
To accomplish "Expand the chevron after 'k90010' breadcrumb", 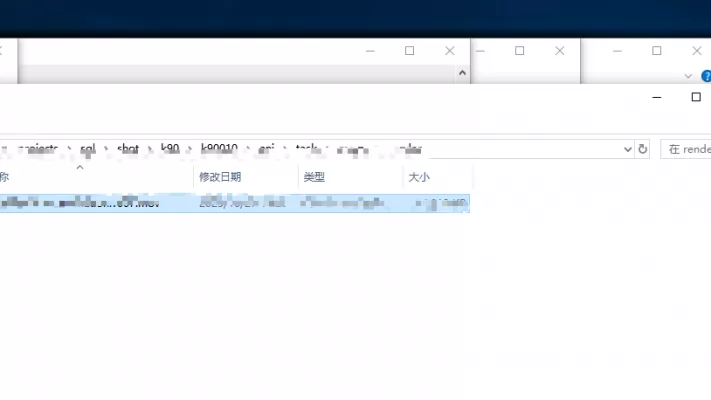I will pyautogui.click(x=248, y=149).
